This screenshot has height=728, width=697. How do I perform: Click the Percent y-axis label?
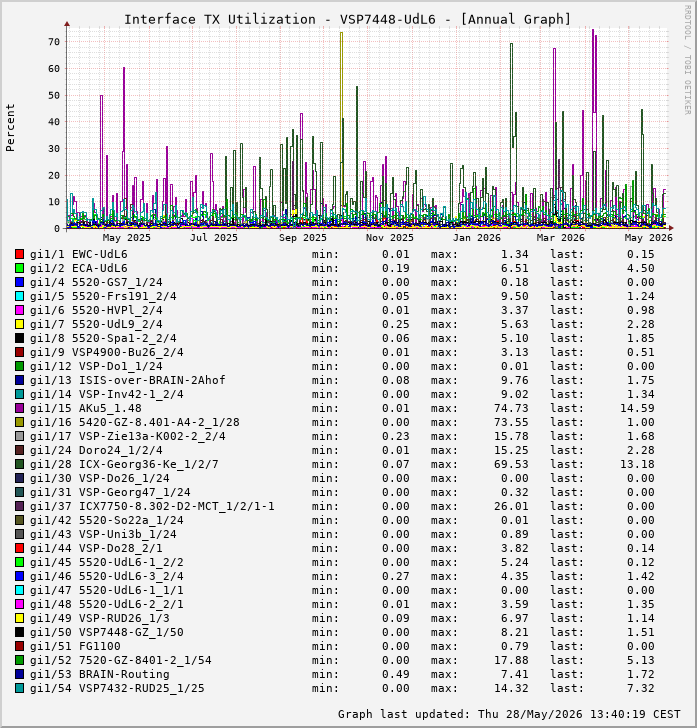(10, 128)
